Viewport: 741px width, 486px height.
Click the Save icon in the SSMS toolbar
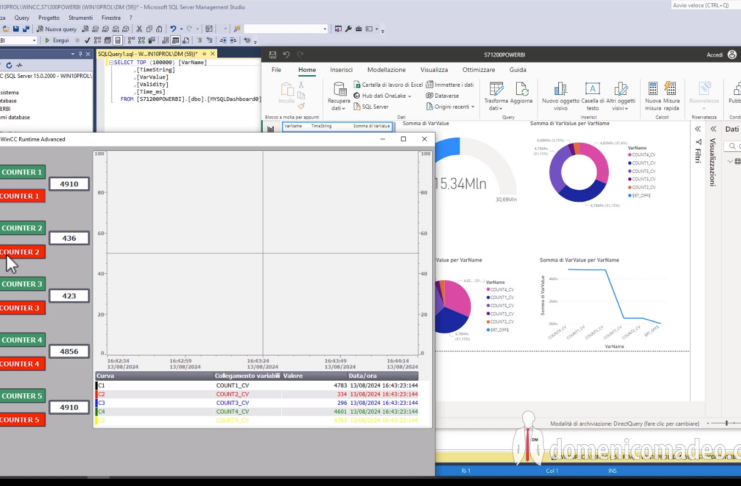(16, 29)
